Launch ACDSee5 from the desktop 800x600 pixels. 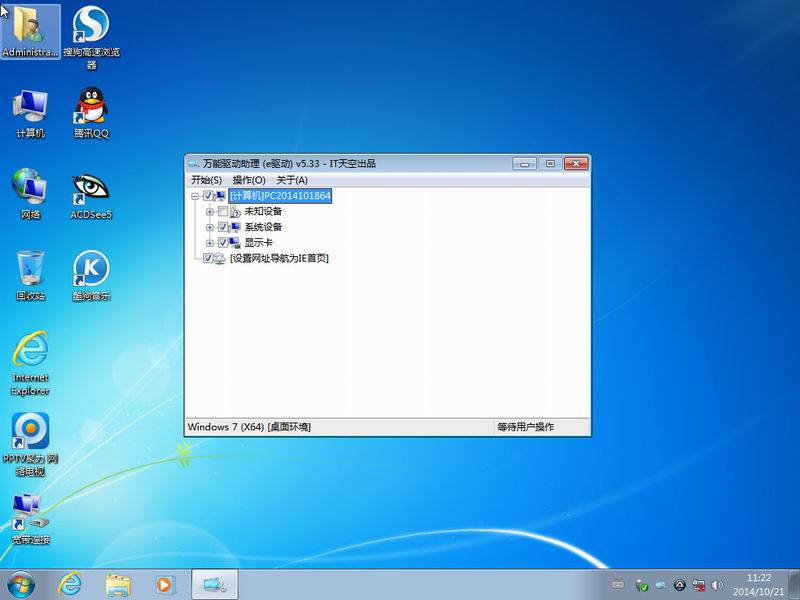[x=91, y=189]
